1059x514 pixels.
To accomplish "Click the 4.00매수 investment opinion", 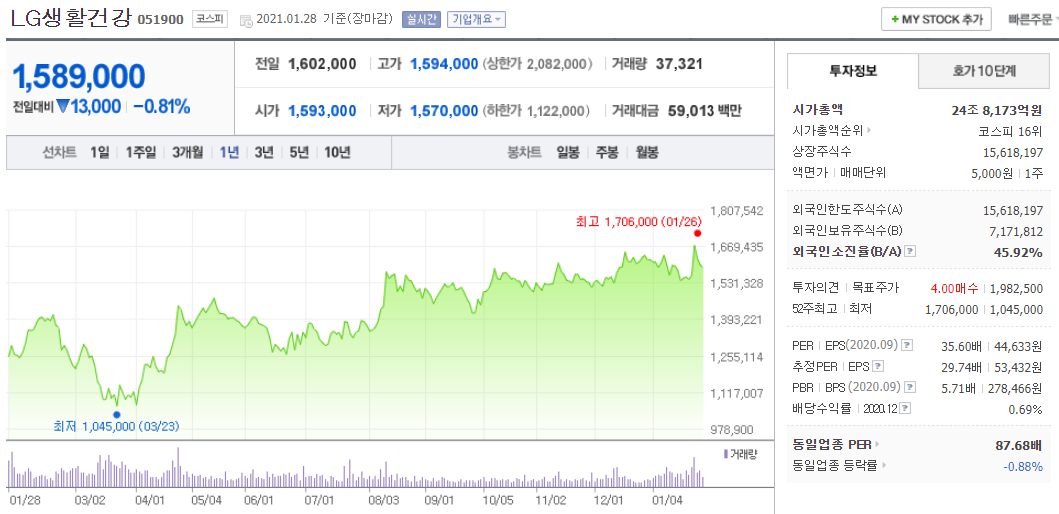I will coord(954,288).
